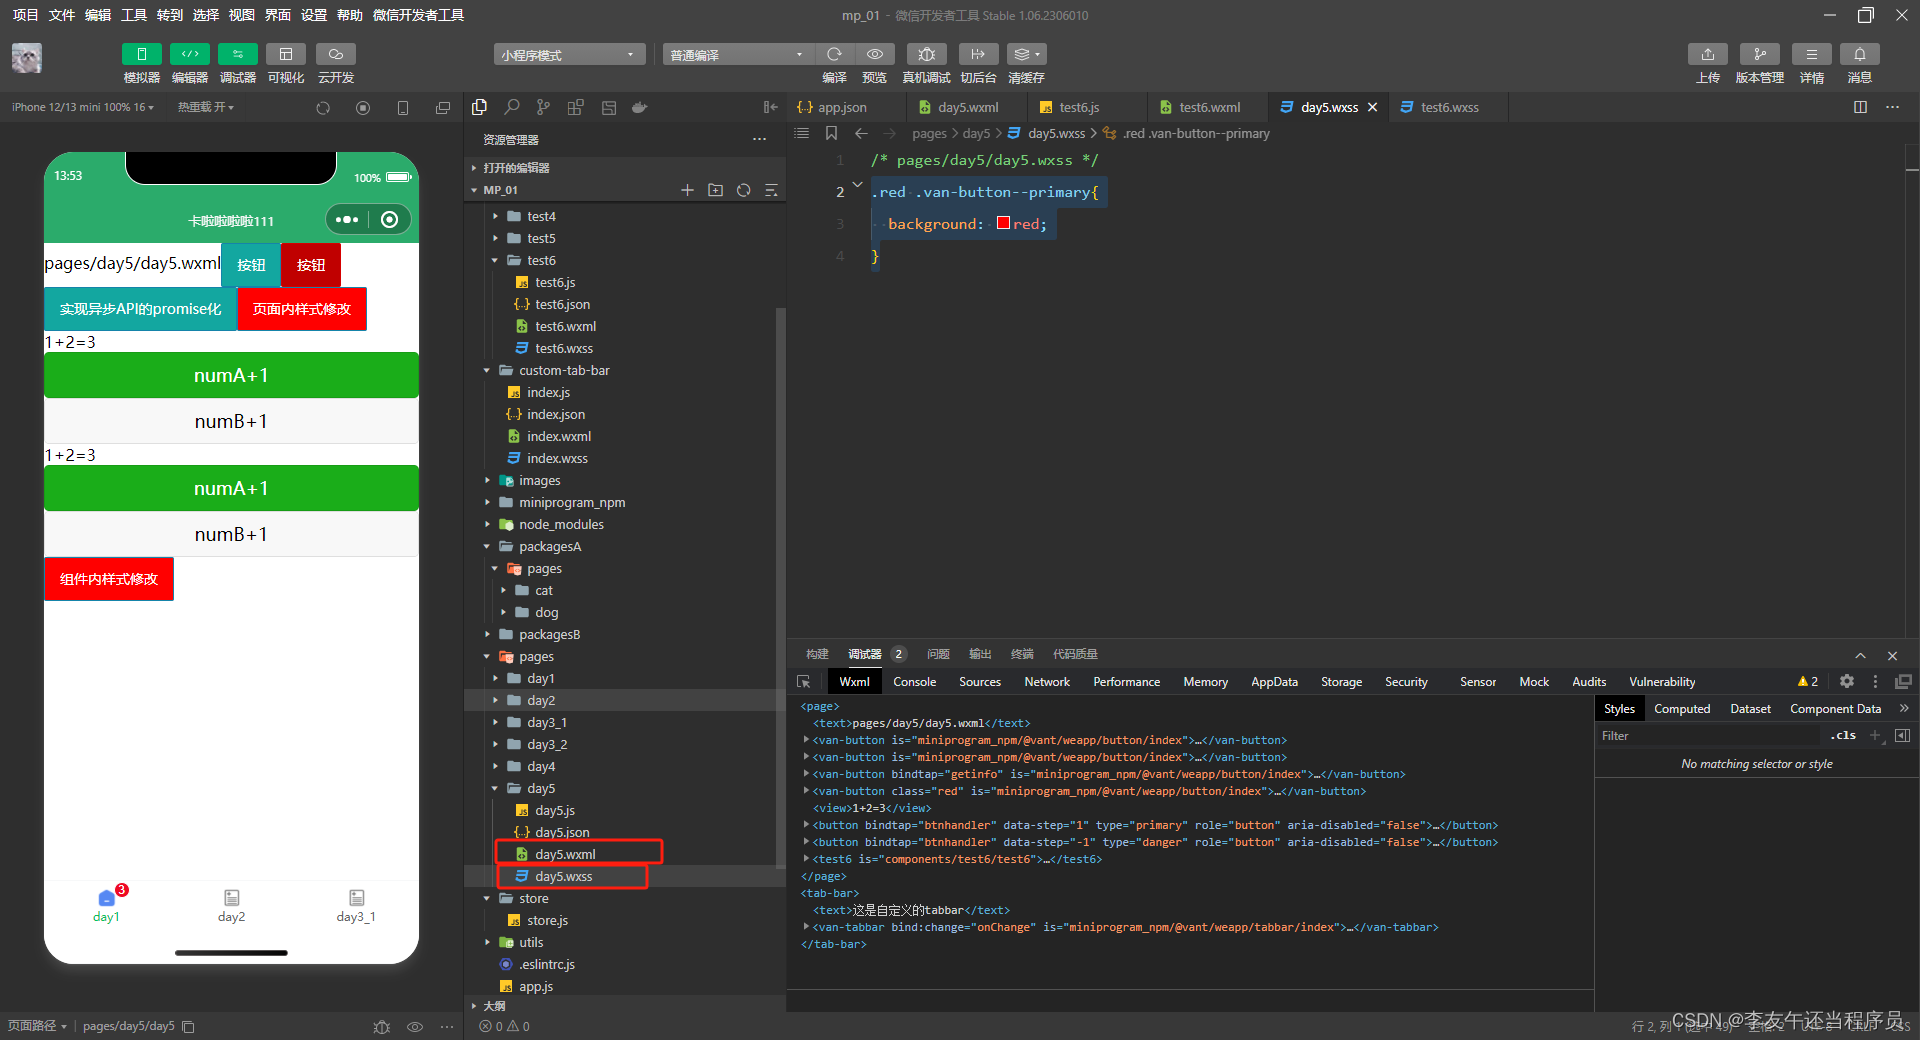1920x1040 pixels.
Task: Open the compile mode dropdown
Action: [737, 54]
